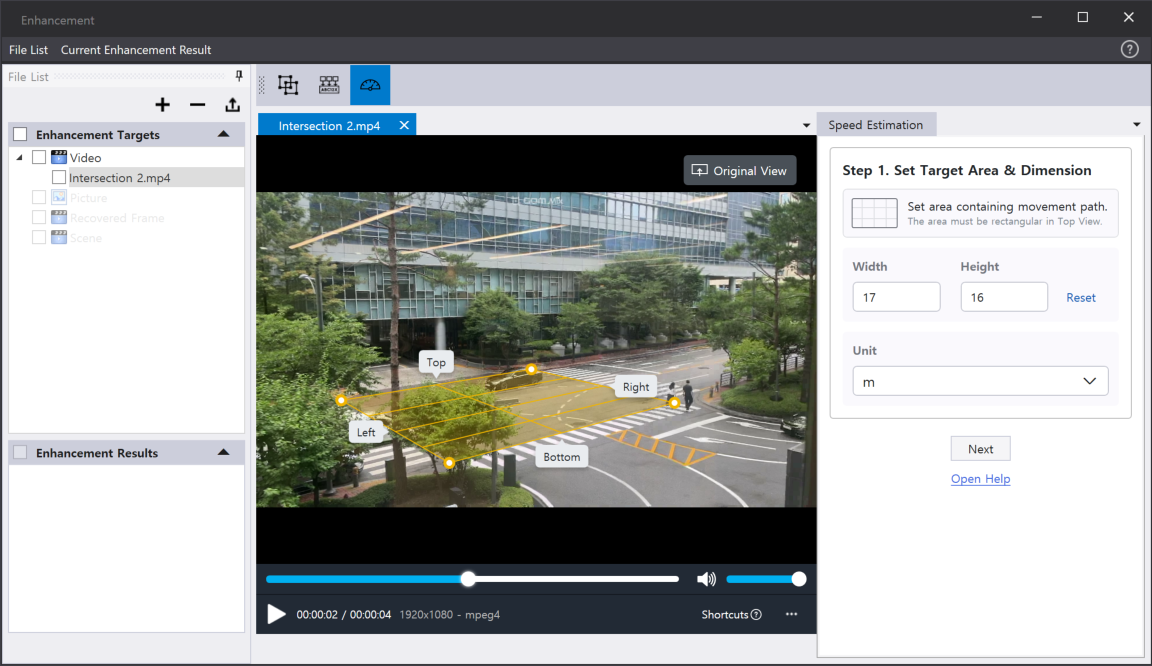Click the export upload icon in File List
The image size is (1152, 666).
(x=232, y=105)
